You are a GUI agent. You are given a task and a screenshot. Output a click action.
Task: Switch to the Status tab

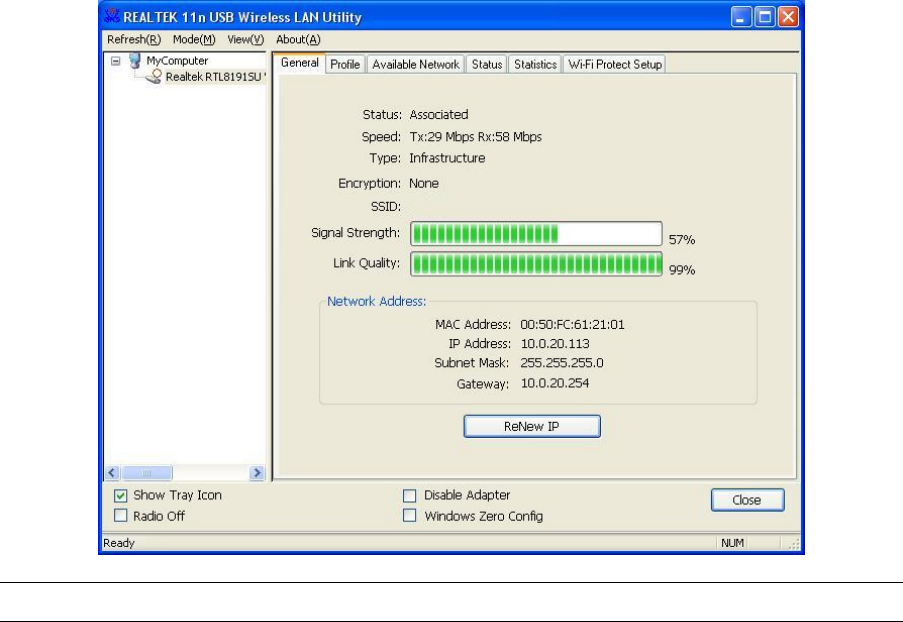(x=487, y=65)
